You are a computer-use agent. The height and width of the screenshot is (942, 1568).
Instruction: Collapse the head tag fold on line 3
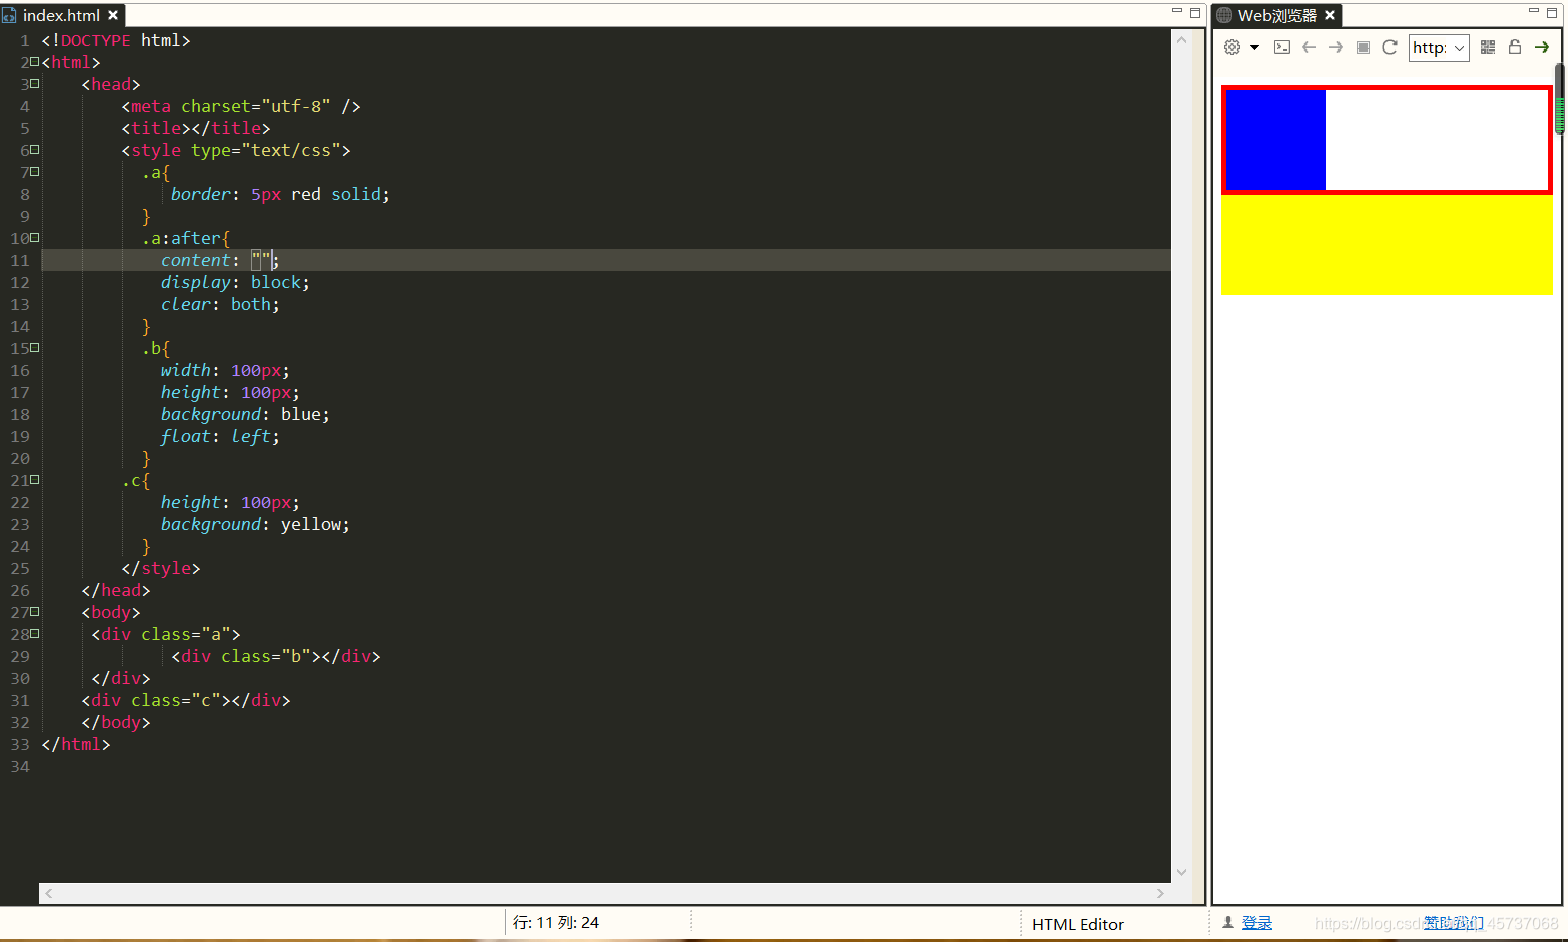point(35,84)
